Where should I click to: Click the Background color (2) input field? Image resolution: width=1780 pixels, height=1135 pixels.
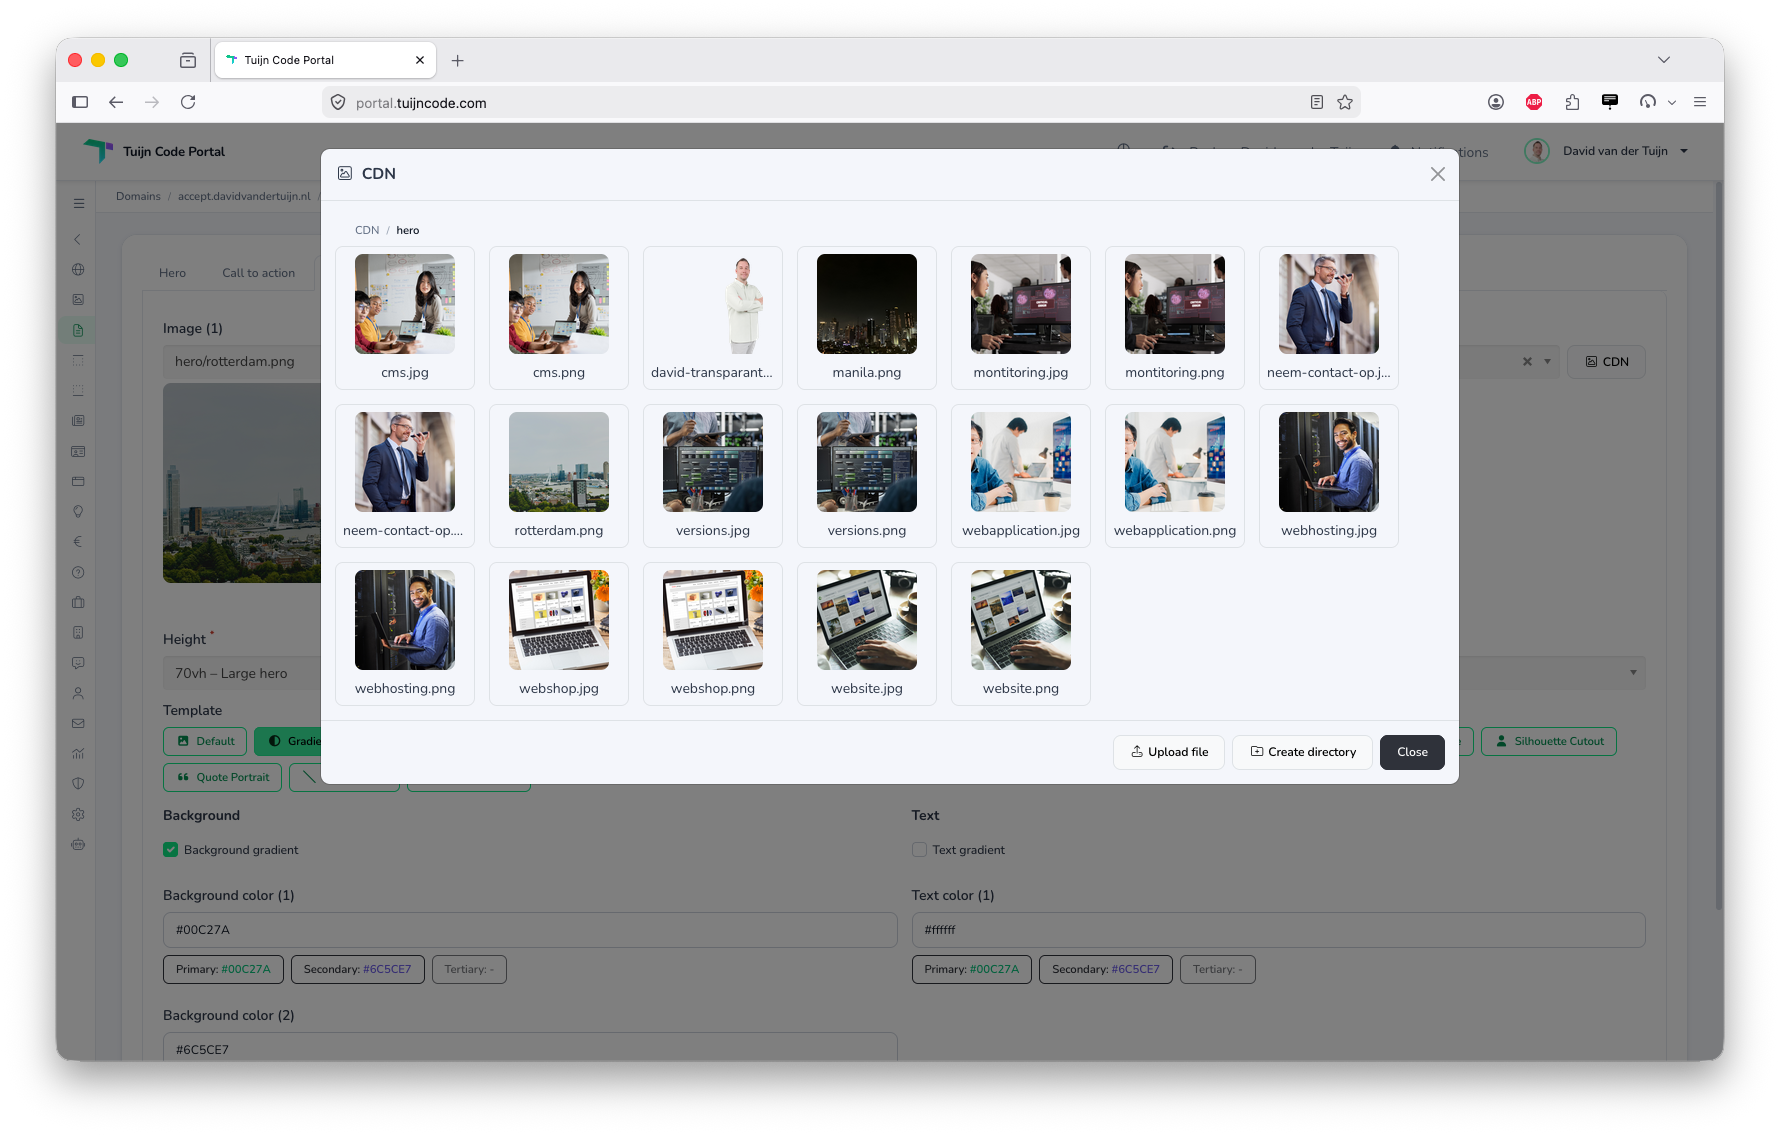(x=530, y=1047)
